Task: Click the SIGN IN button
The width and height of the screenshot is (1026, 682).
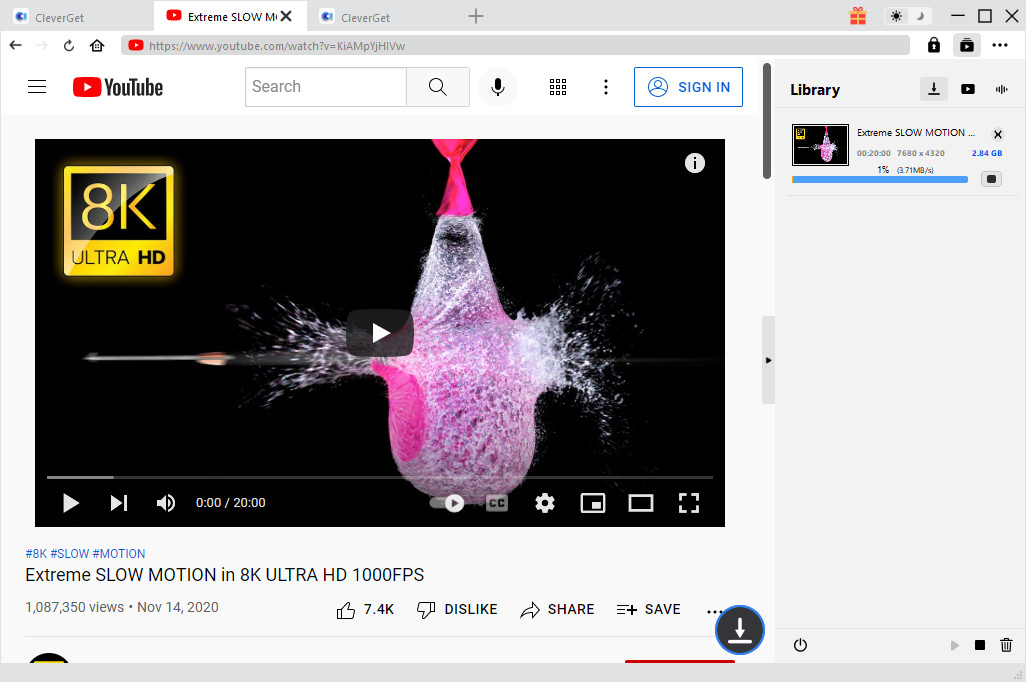Action: coord(688,87)
